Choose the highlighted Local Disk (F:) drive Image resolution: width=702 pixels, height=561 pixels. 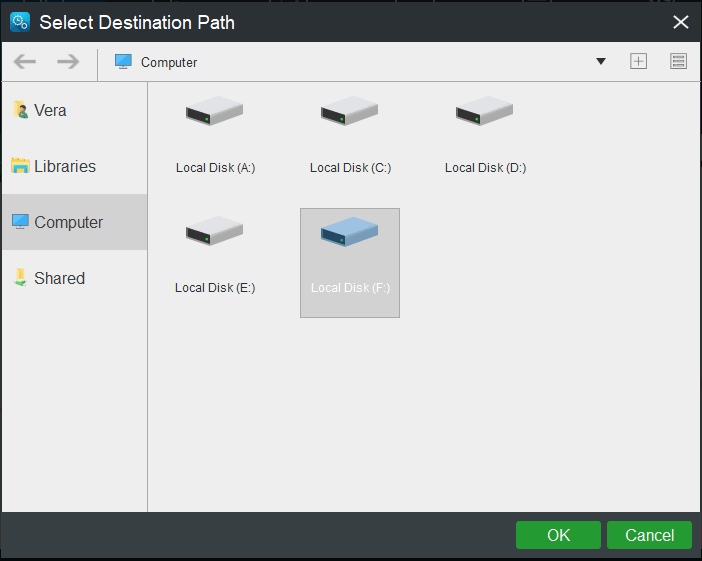350,235
